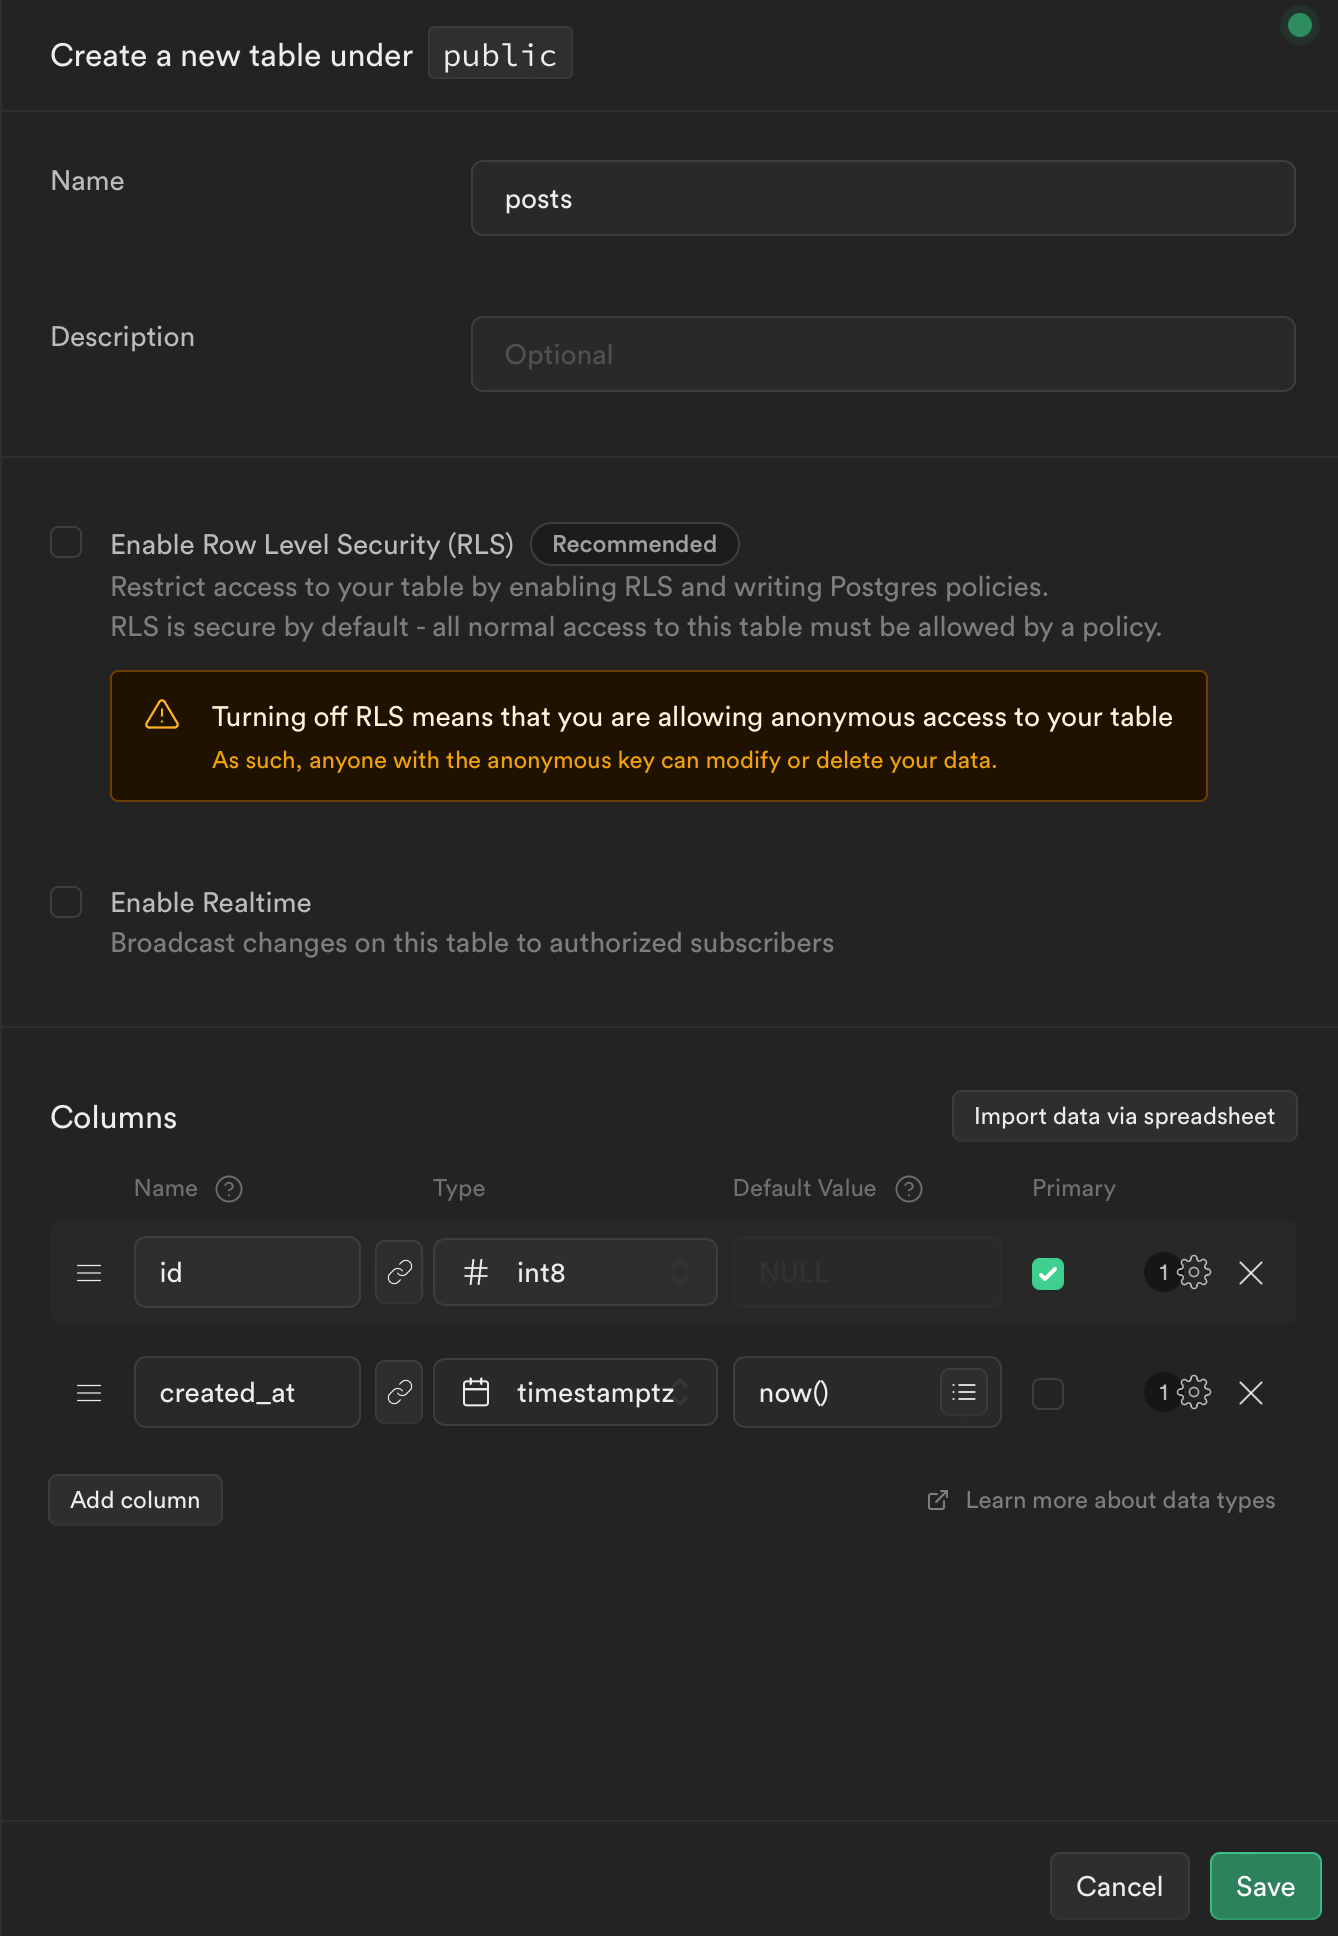Remove the id column with its X icon

[x=1251, y=1272]
